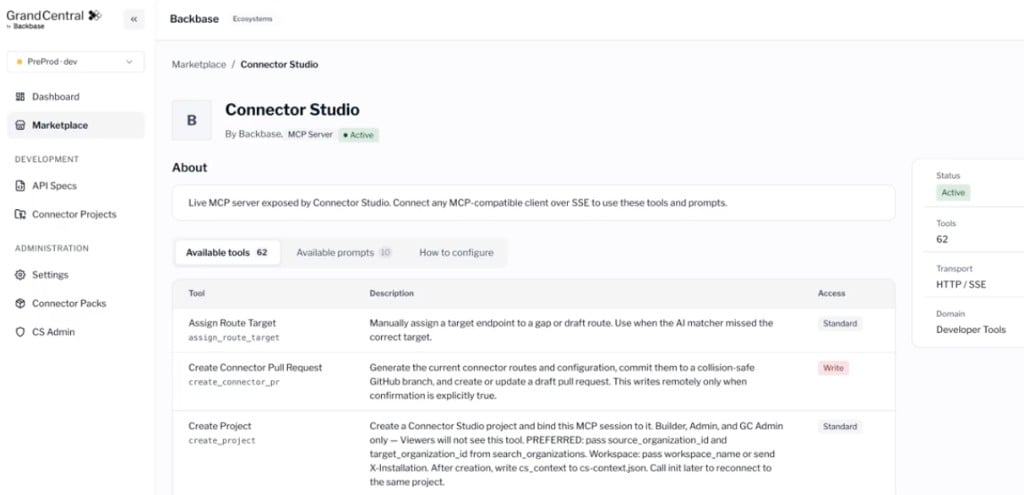This screenshot has height=495, width=1024.
Task: Click the Marketplace store icon
Action: coord(20,125)
